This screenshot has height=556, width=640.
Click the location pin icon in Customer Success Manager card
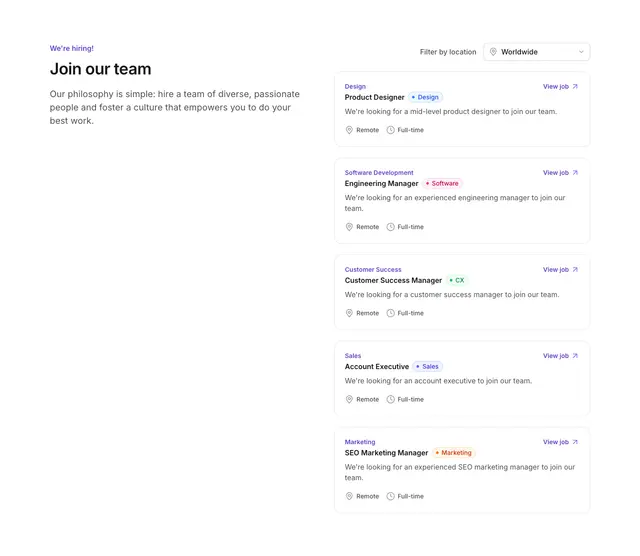point(349,313)
